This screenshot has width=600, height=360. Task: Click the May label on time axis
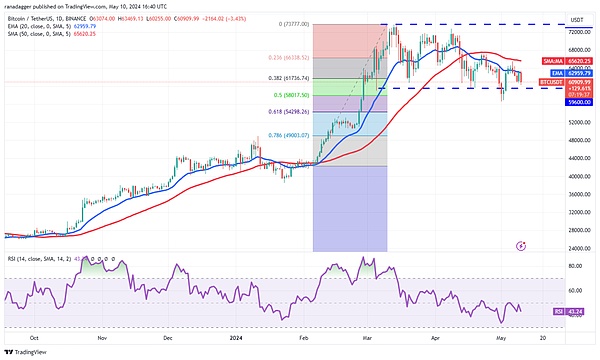click(x=501, y=338)
